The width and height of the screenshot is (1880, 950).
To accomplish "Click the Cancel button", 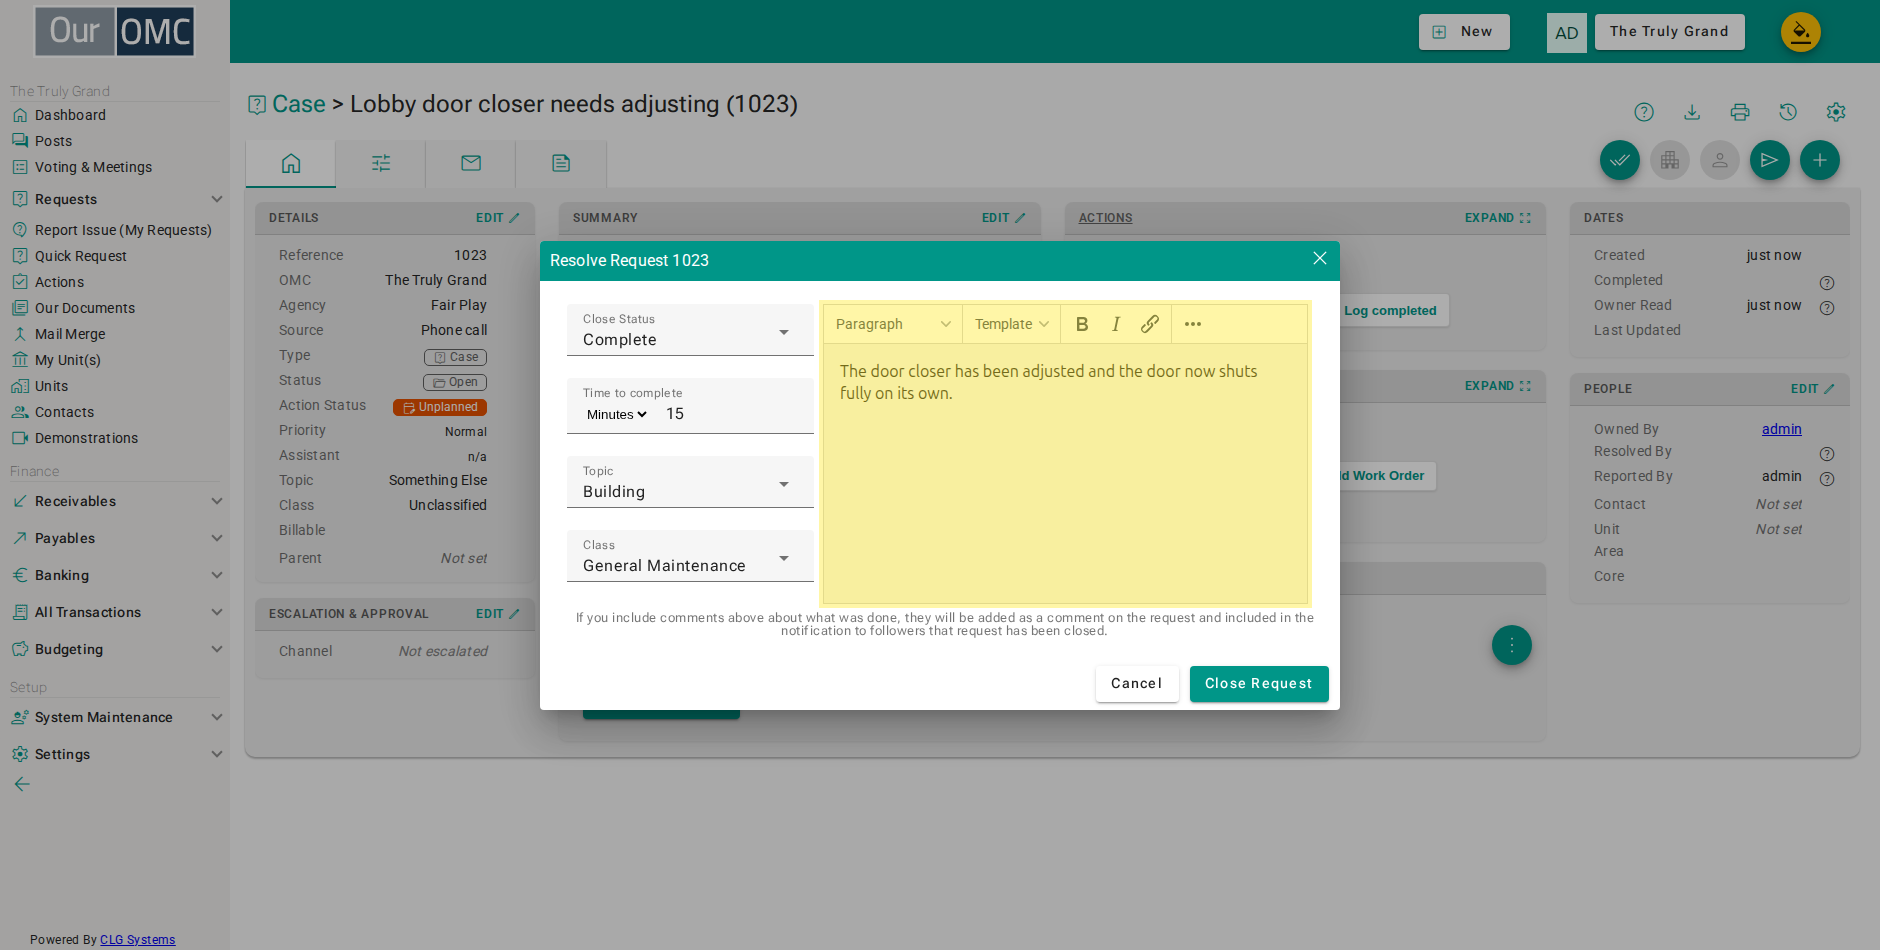I will click(1137, 684).
